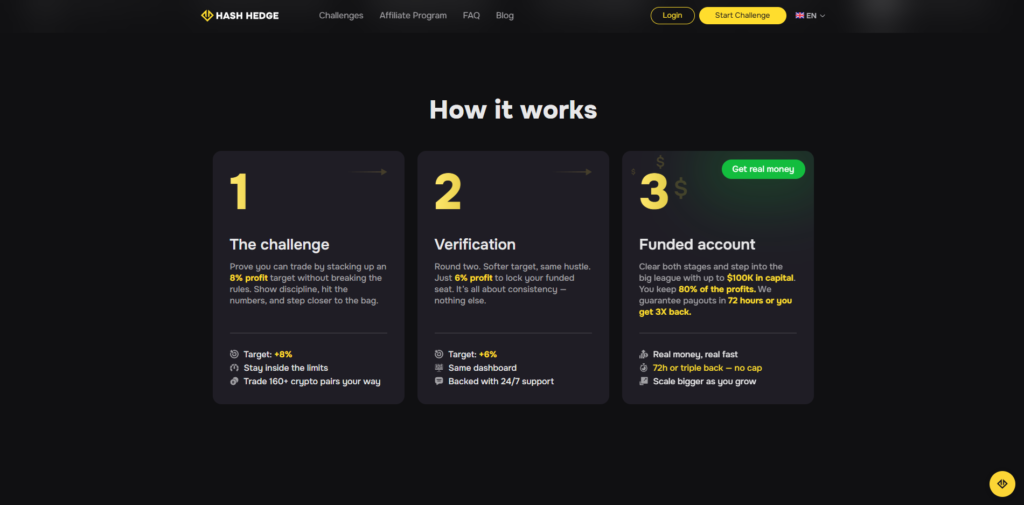The image size is (1024, 505).
Task: Click the monitor icon beside Same dashboard
Action: [439, 368]
